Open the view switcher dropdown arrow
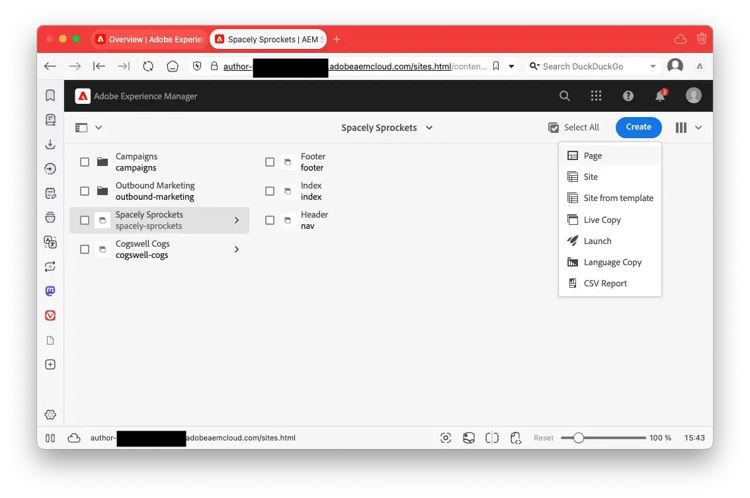This screenshot has width=750, height=498. click(698, 128)
